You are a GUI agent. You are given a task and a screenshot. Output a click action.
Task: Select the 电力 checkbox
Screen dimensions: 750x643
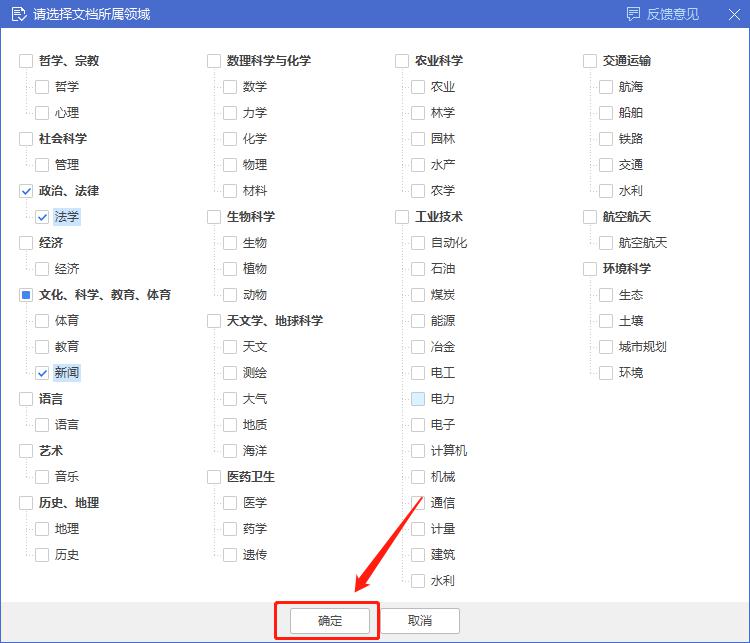point(418,399)
